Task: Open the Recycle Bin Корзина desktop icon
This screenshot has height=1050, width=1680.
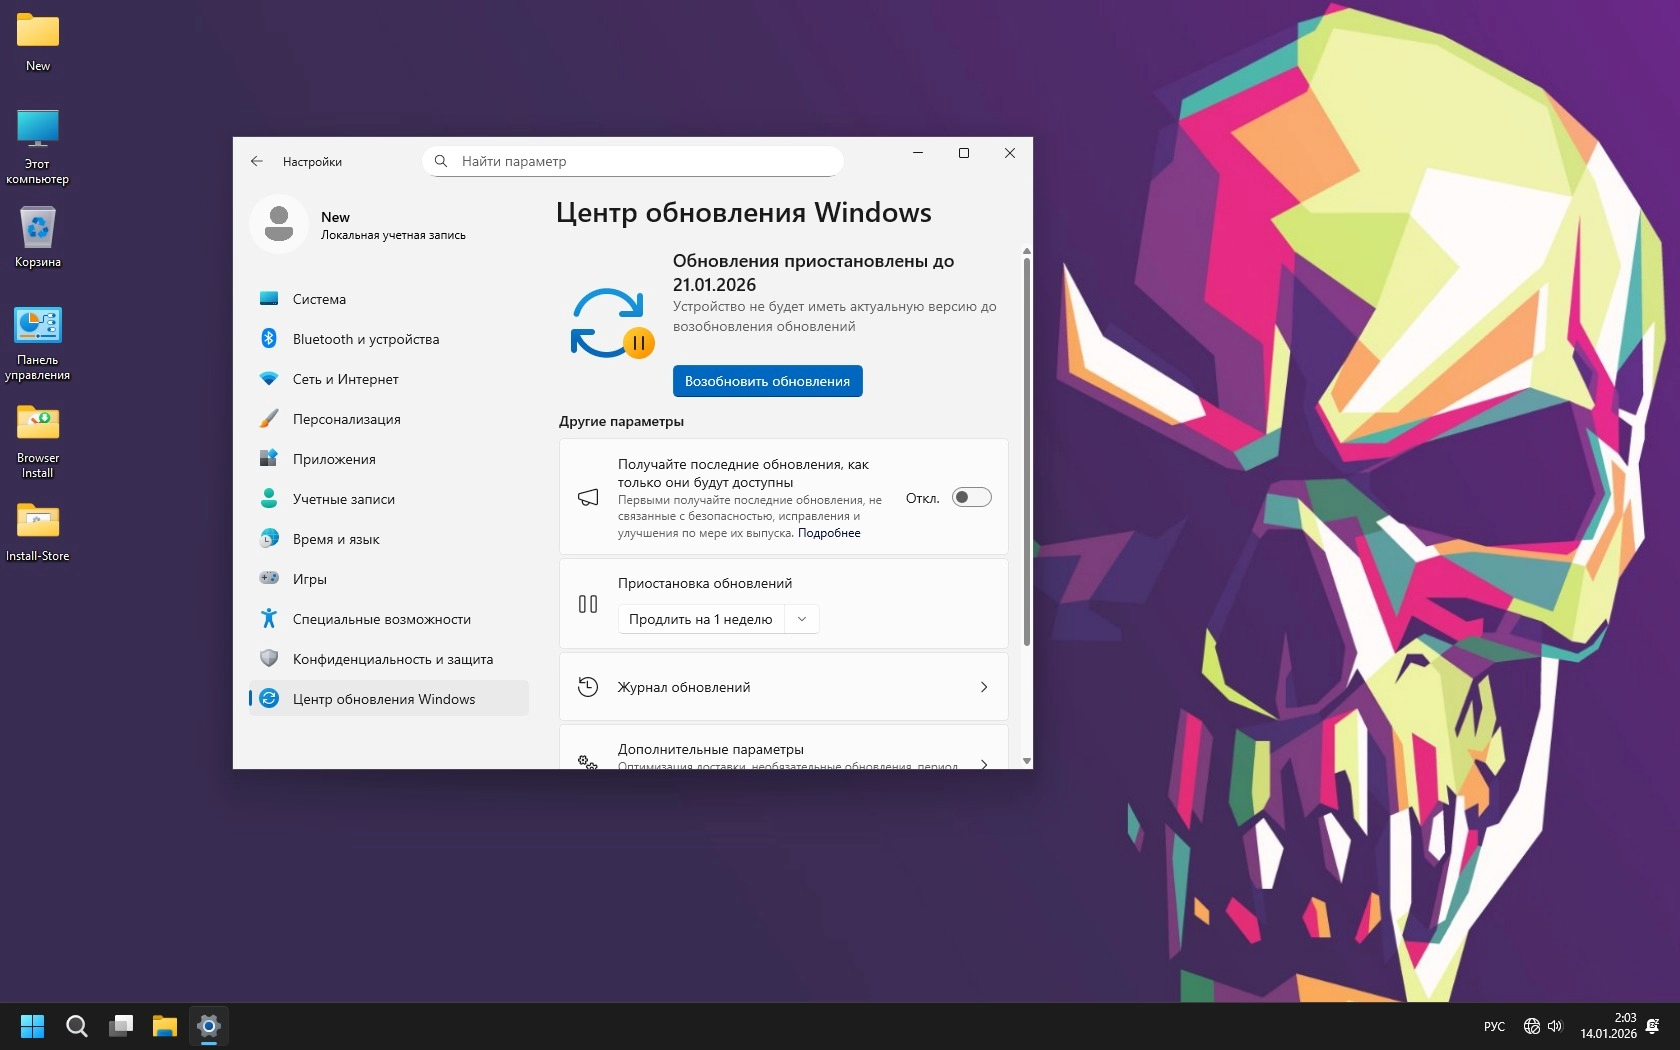Action: [x=38, y=237]
